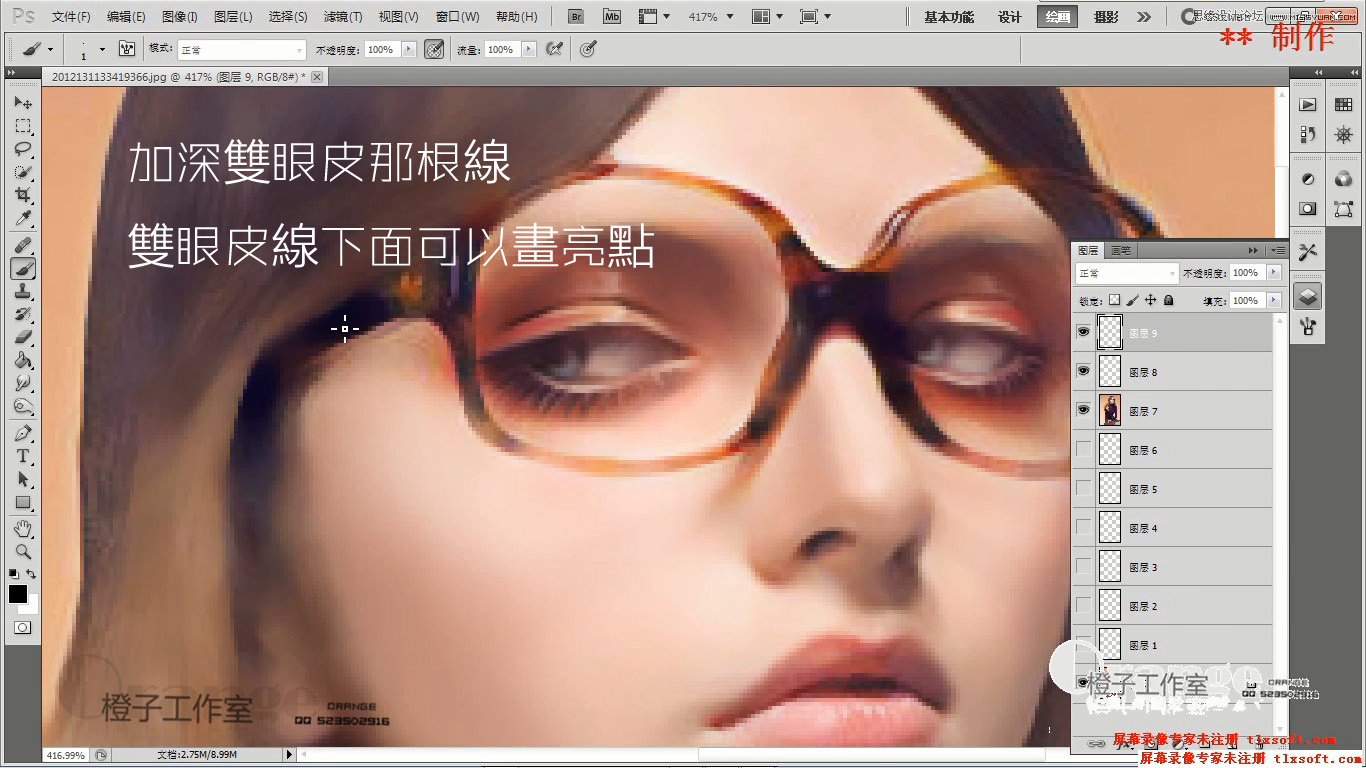Screen dimensions: 1366x768
Task: Open the 滤镜(T) menu
Action: pos(343,17)
